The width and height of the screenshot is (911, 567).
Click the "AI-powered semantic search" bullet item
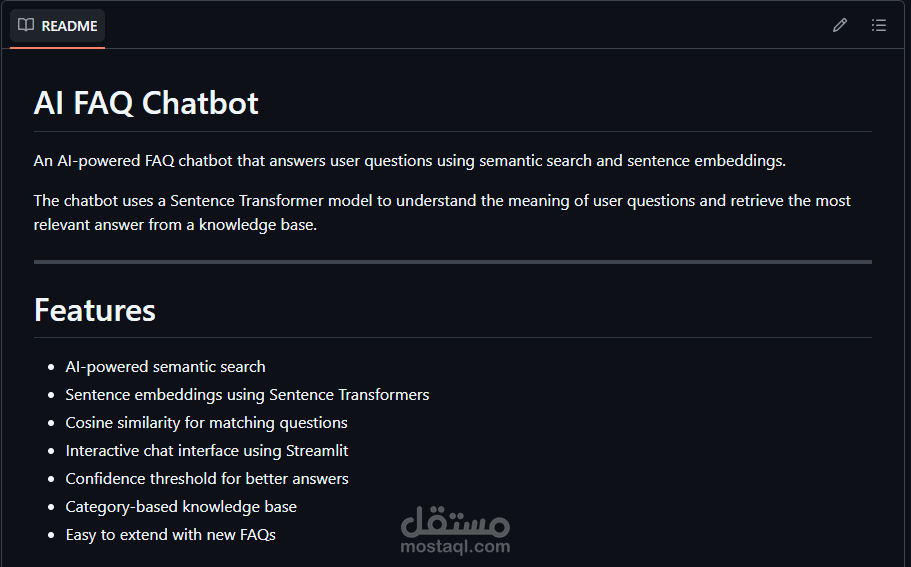coord(165,367)
